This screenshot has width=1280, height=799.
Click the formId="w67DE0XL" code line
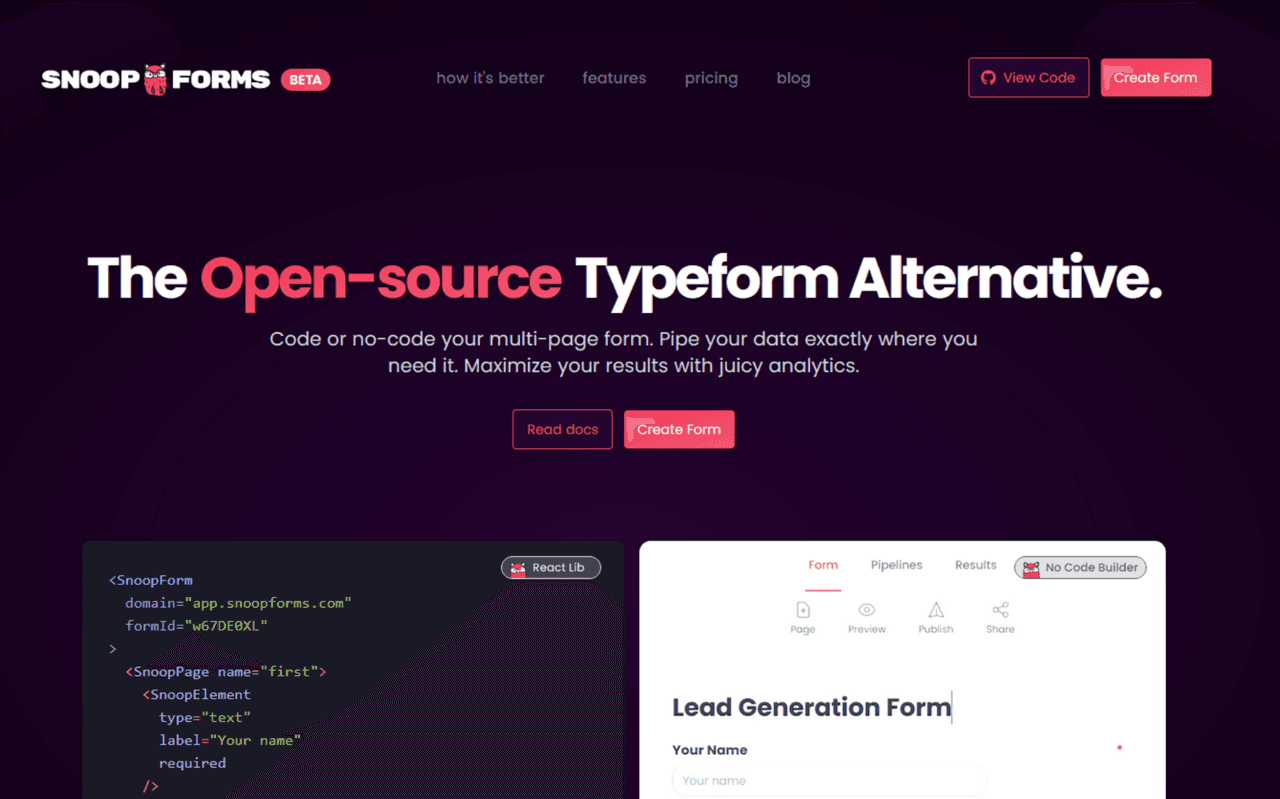pyautogui.click(x=196, y=626)
